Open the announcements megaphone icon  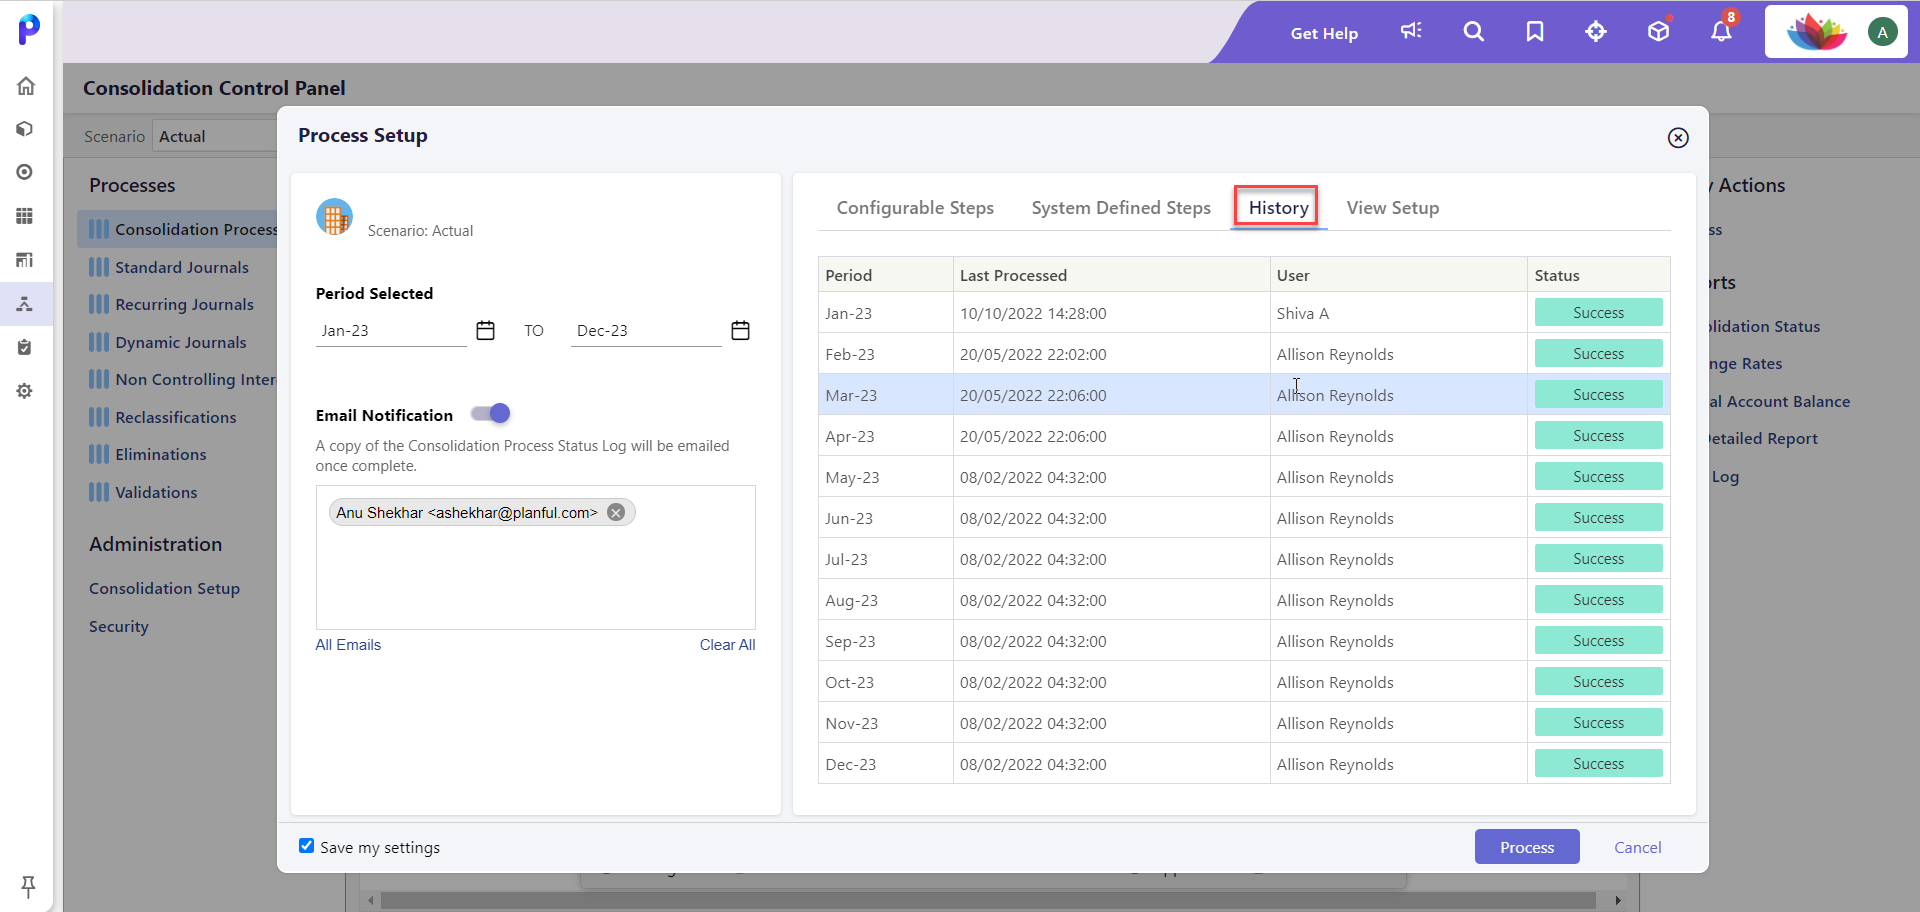pos(1411,31)
